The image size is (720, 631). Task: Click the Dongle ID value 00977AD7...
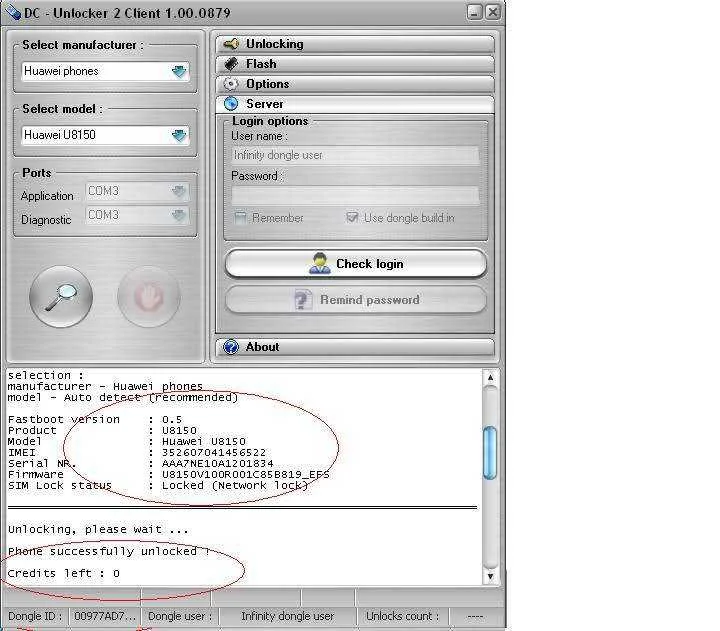pos(105,616)
